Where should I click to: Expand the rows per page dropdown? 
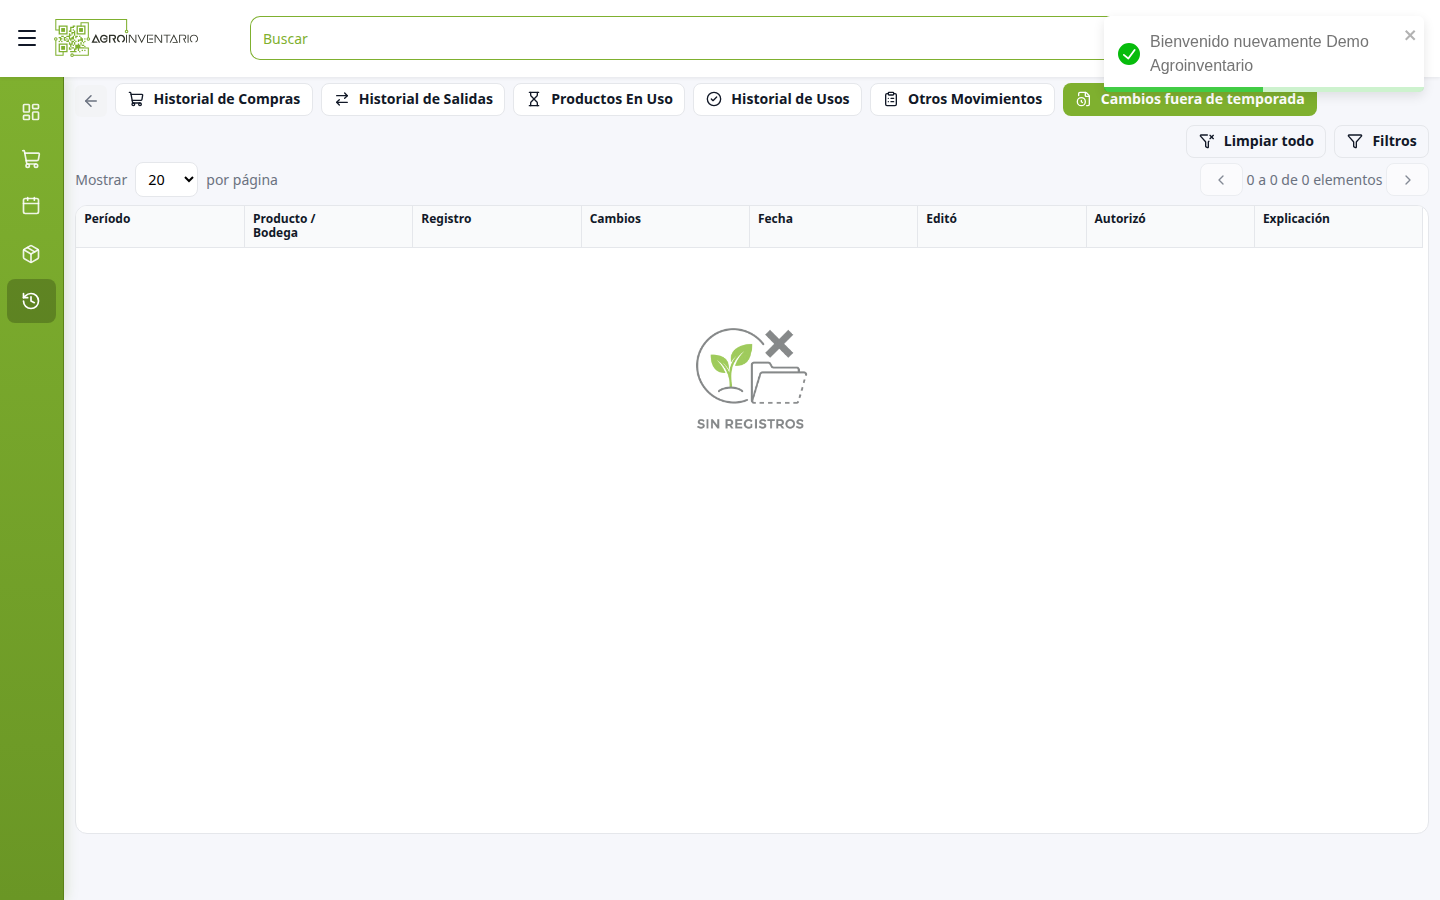[166, 180]
